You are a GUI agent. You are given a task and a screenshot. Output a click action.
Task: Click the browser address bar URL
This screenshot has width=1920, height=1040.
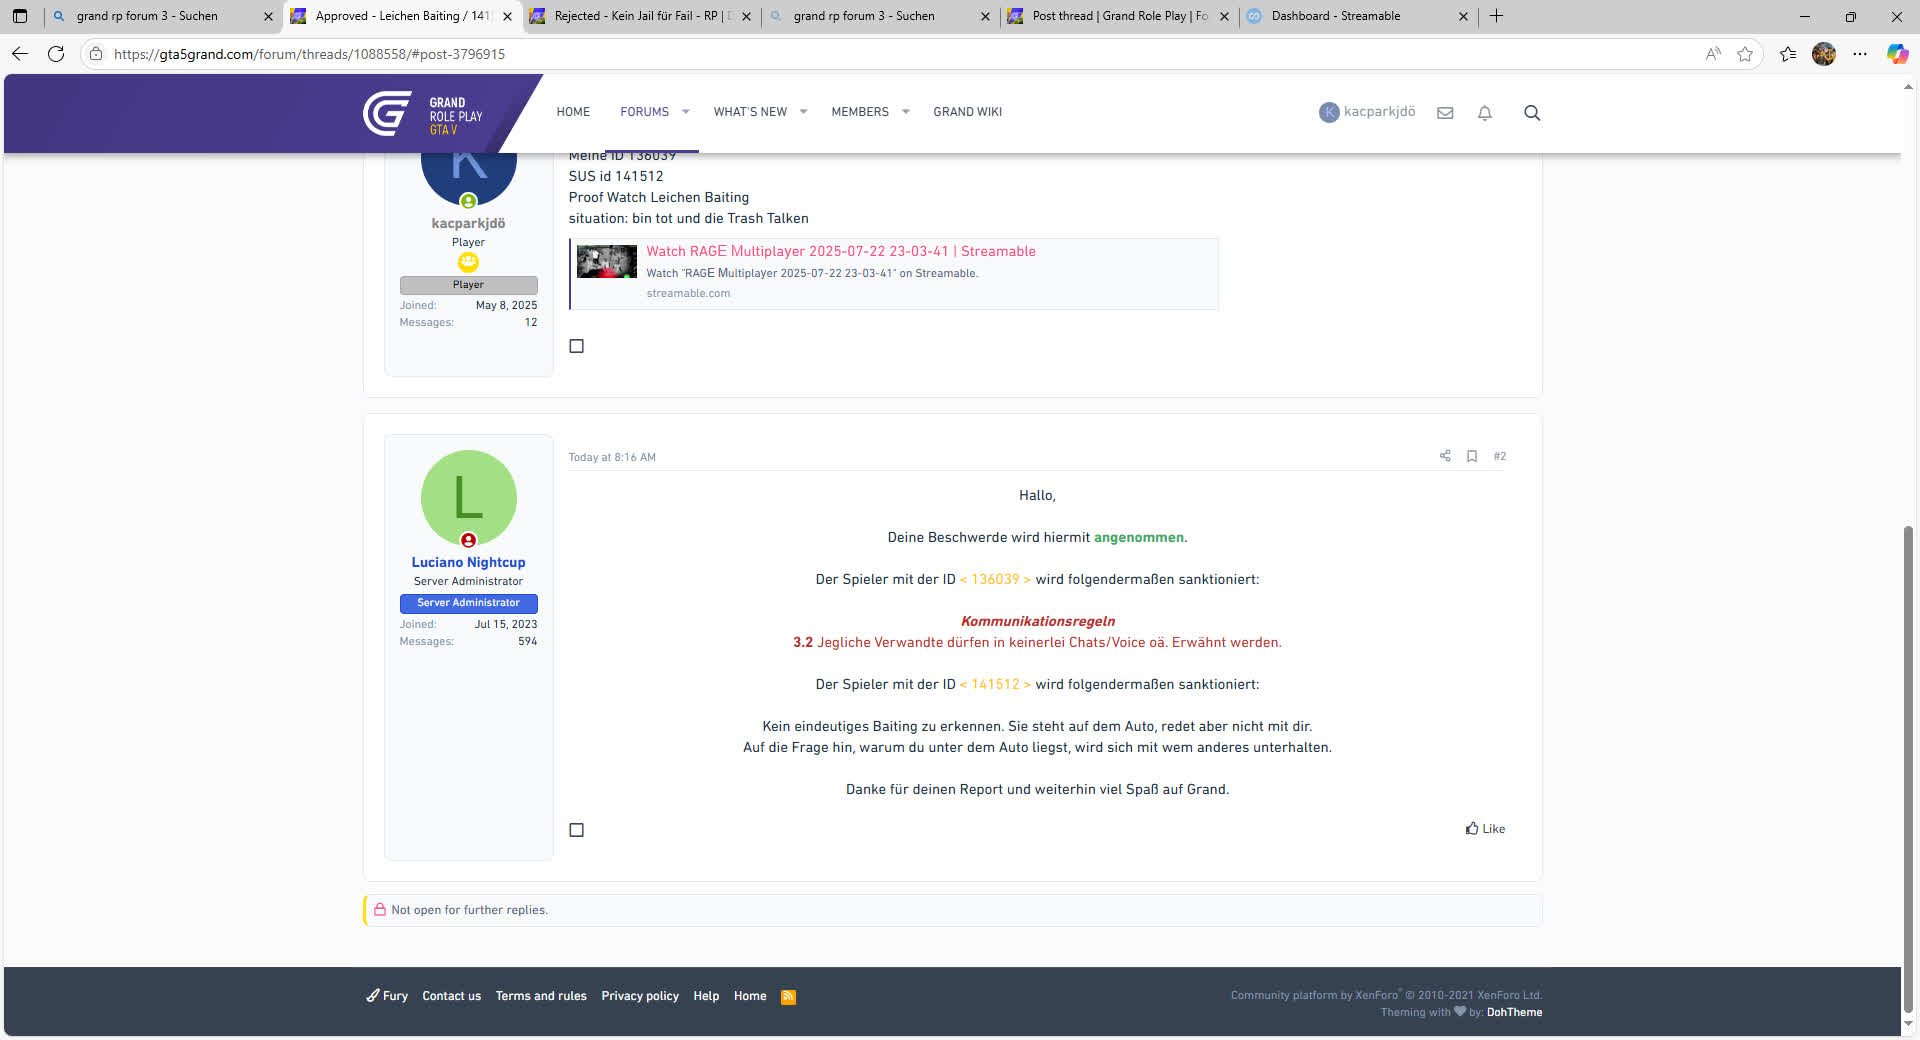[309, 54]
